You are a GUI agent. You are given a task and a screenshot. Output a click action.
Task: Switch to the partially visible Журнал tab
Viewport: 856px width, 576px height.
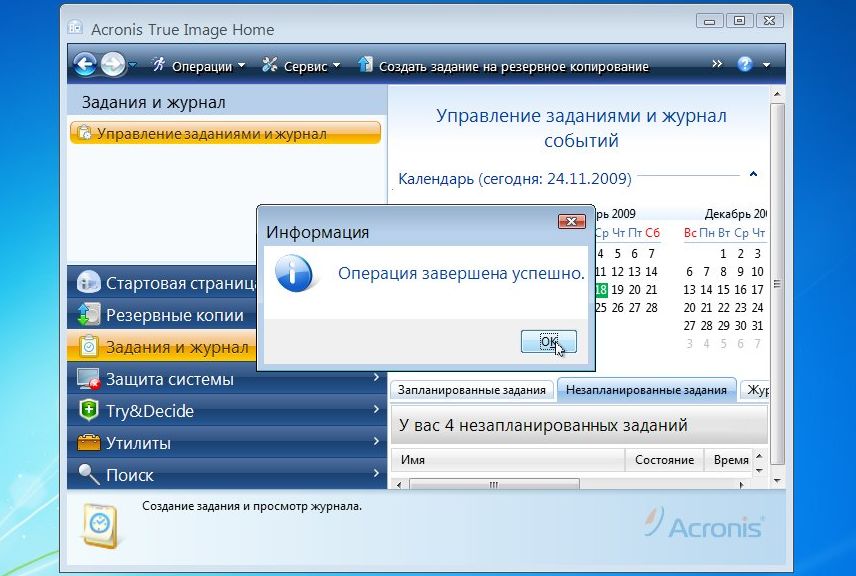(x=756, y=390)
